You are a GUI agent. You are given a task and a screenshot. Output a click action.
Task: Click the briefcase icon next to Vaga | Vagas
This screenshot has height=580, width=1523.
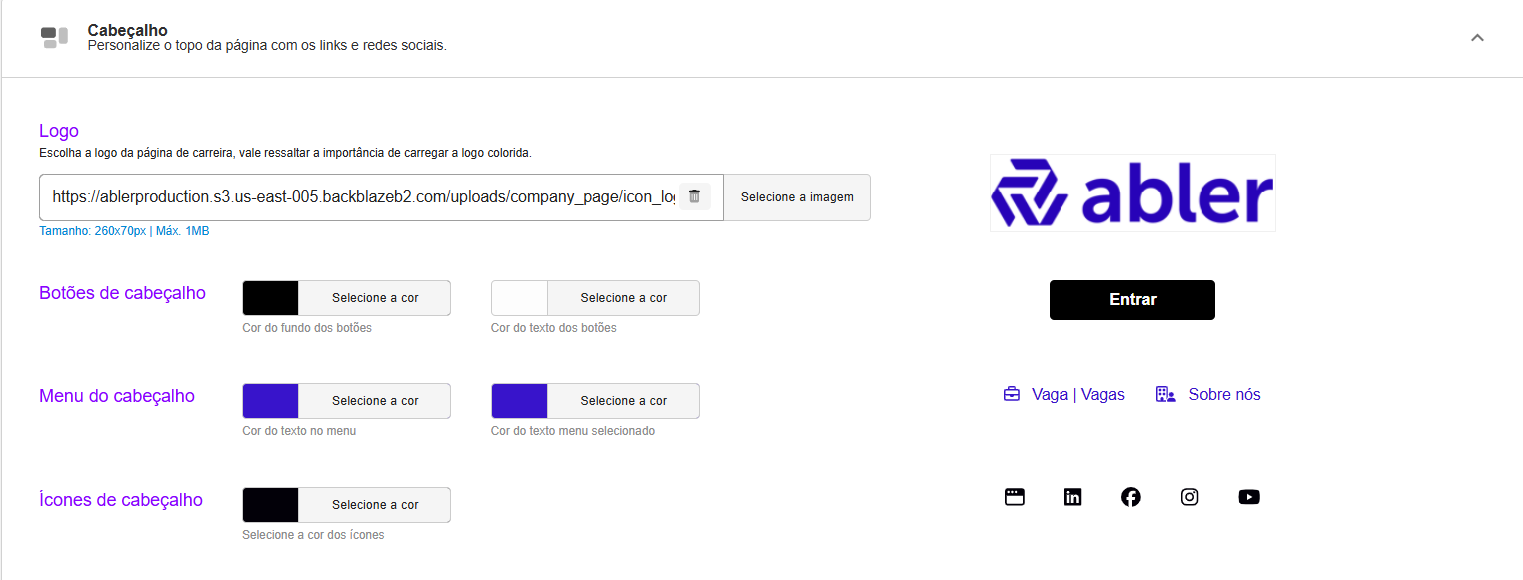coord(1012,394)
